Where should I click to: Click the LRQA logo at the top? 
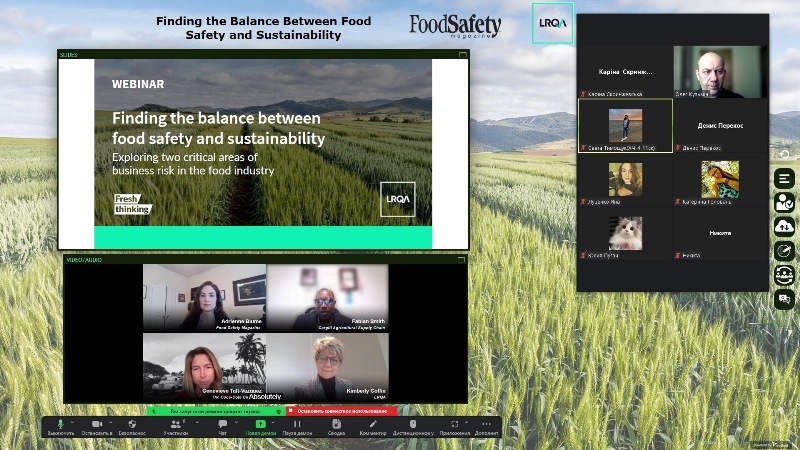(553, 23)
